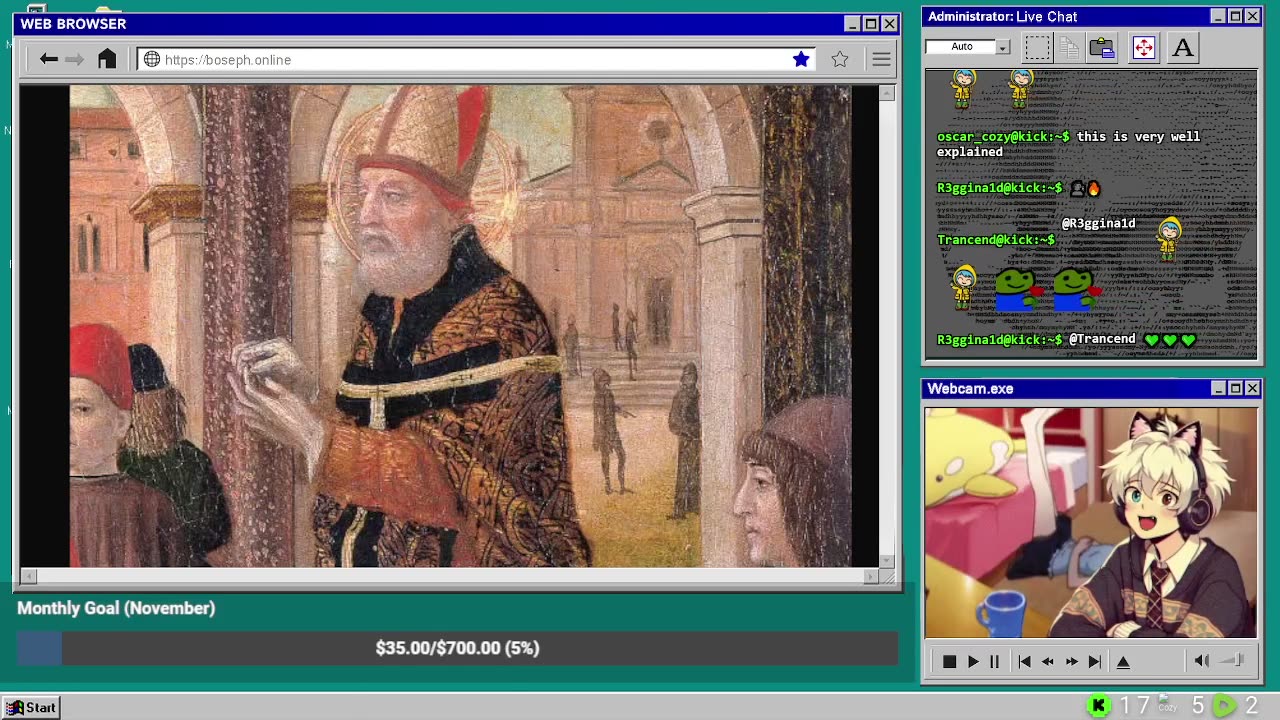Viewport: 1280px width, 720px height.
Task: Click the Cozy image icon in taskbar
Action: click(1167, 705)
